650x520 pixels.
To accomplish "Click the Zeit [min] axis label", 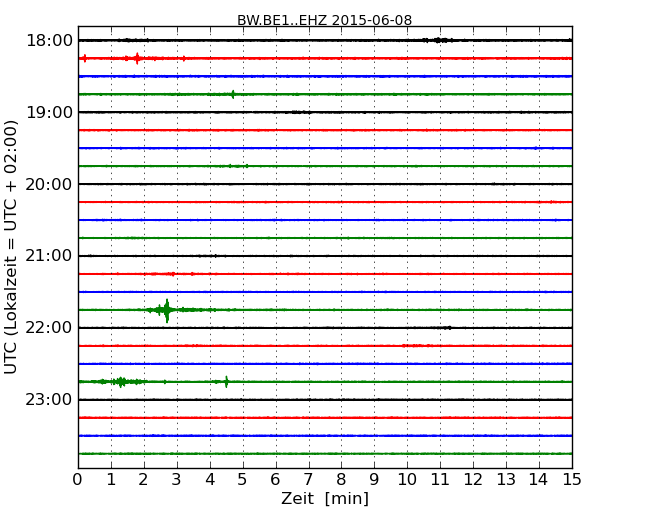I will [x=325, y=498].
